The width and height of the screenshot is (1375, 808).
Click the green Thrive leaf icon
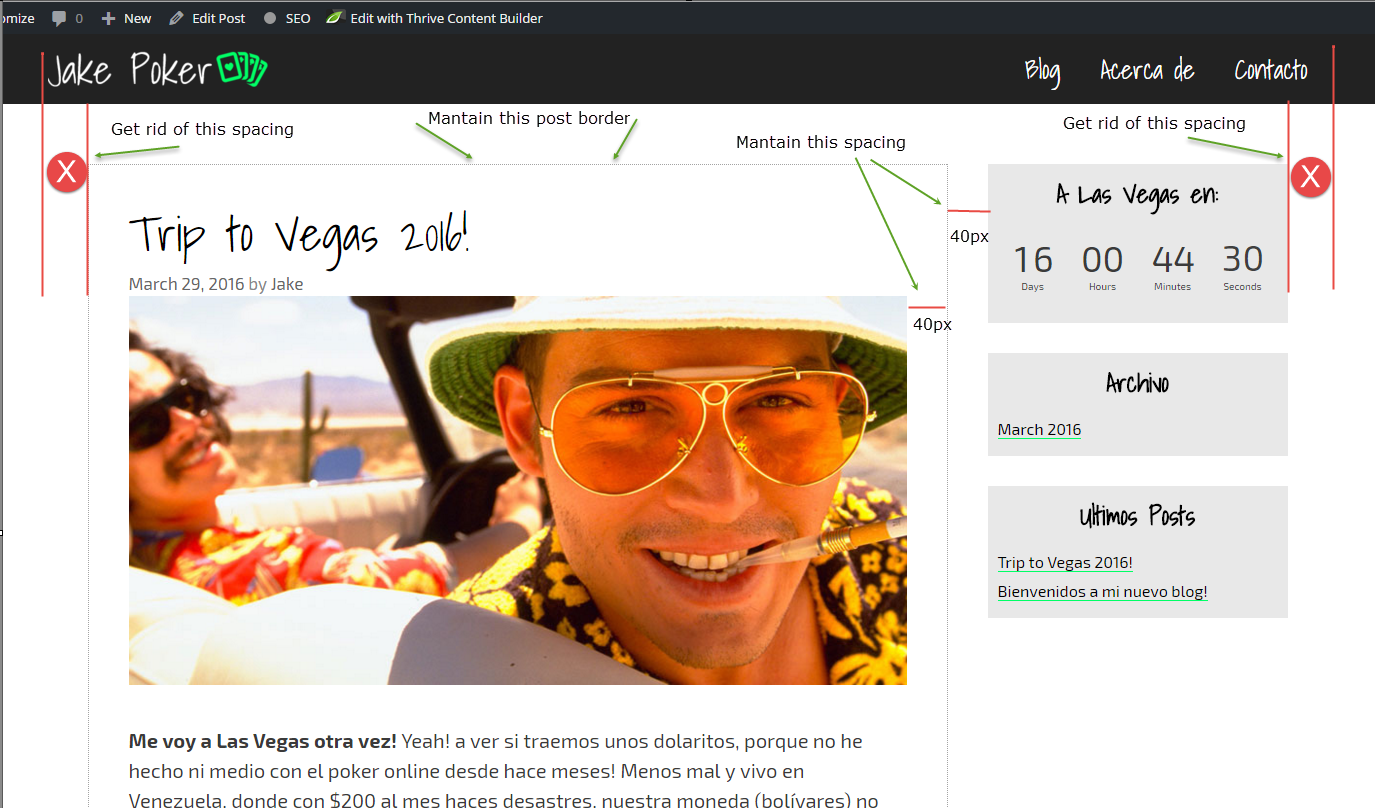coord(334,18)
